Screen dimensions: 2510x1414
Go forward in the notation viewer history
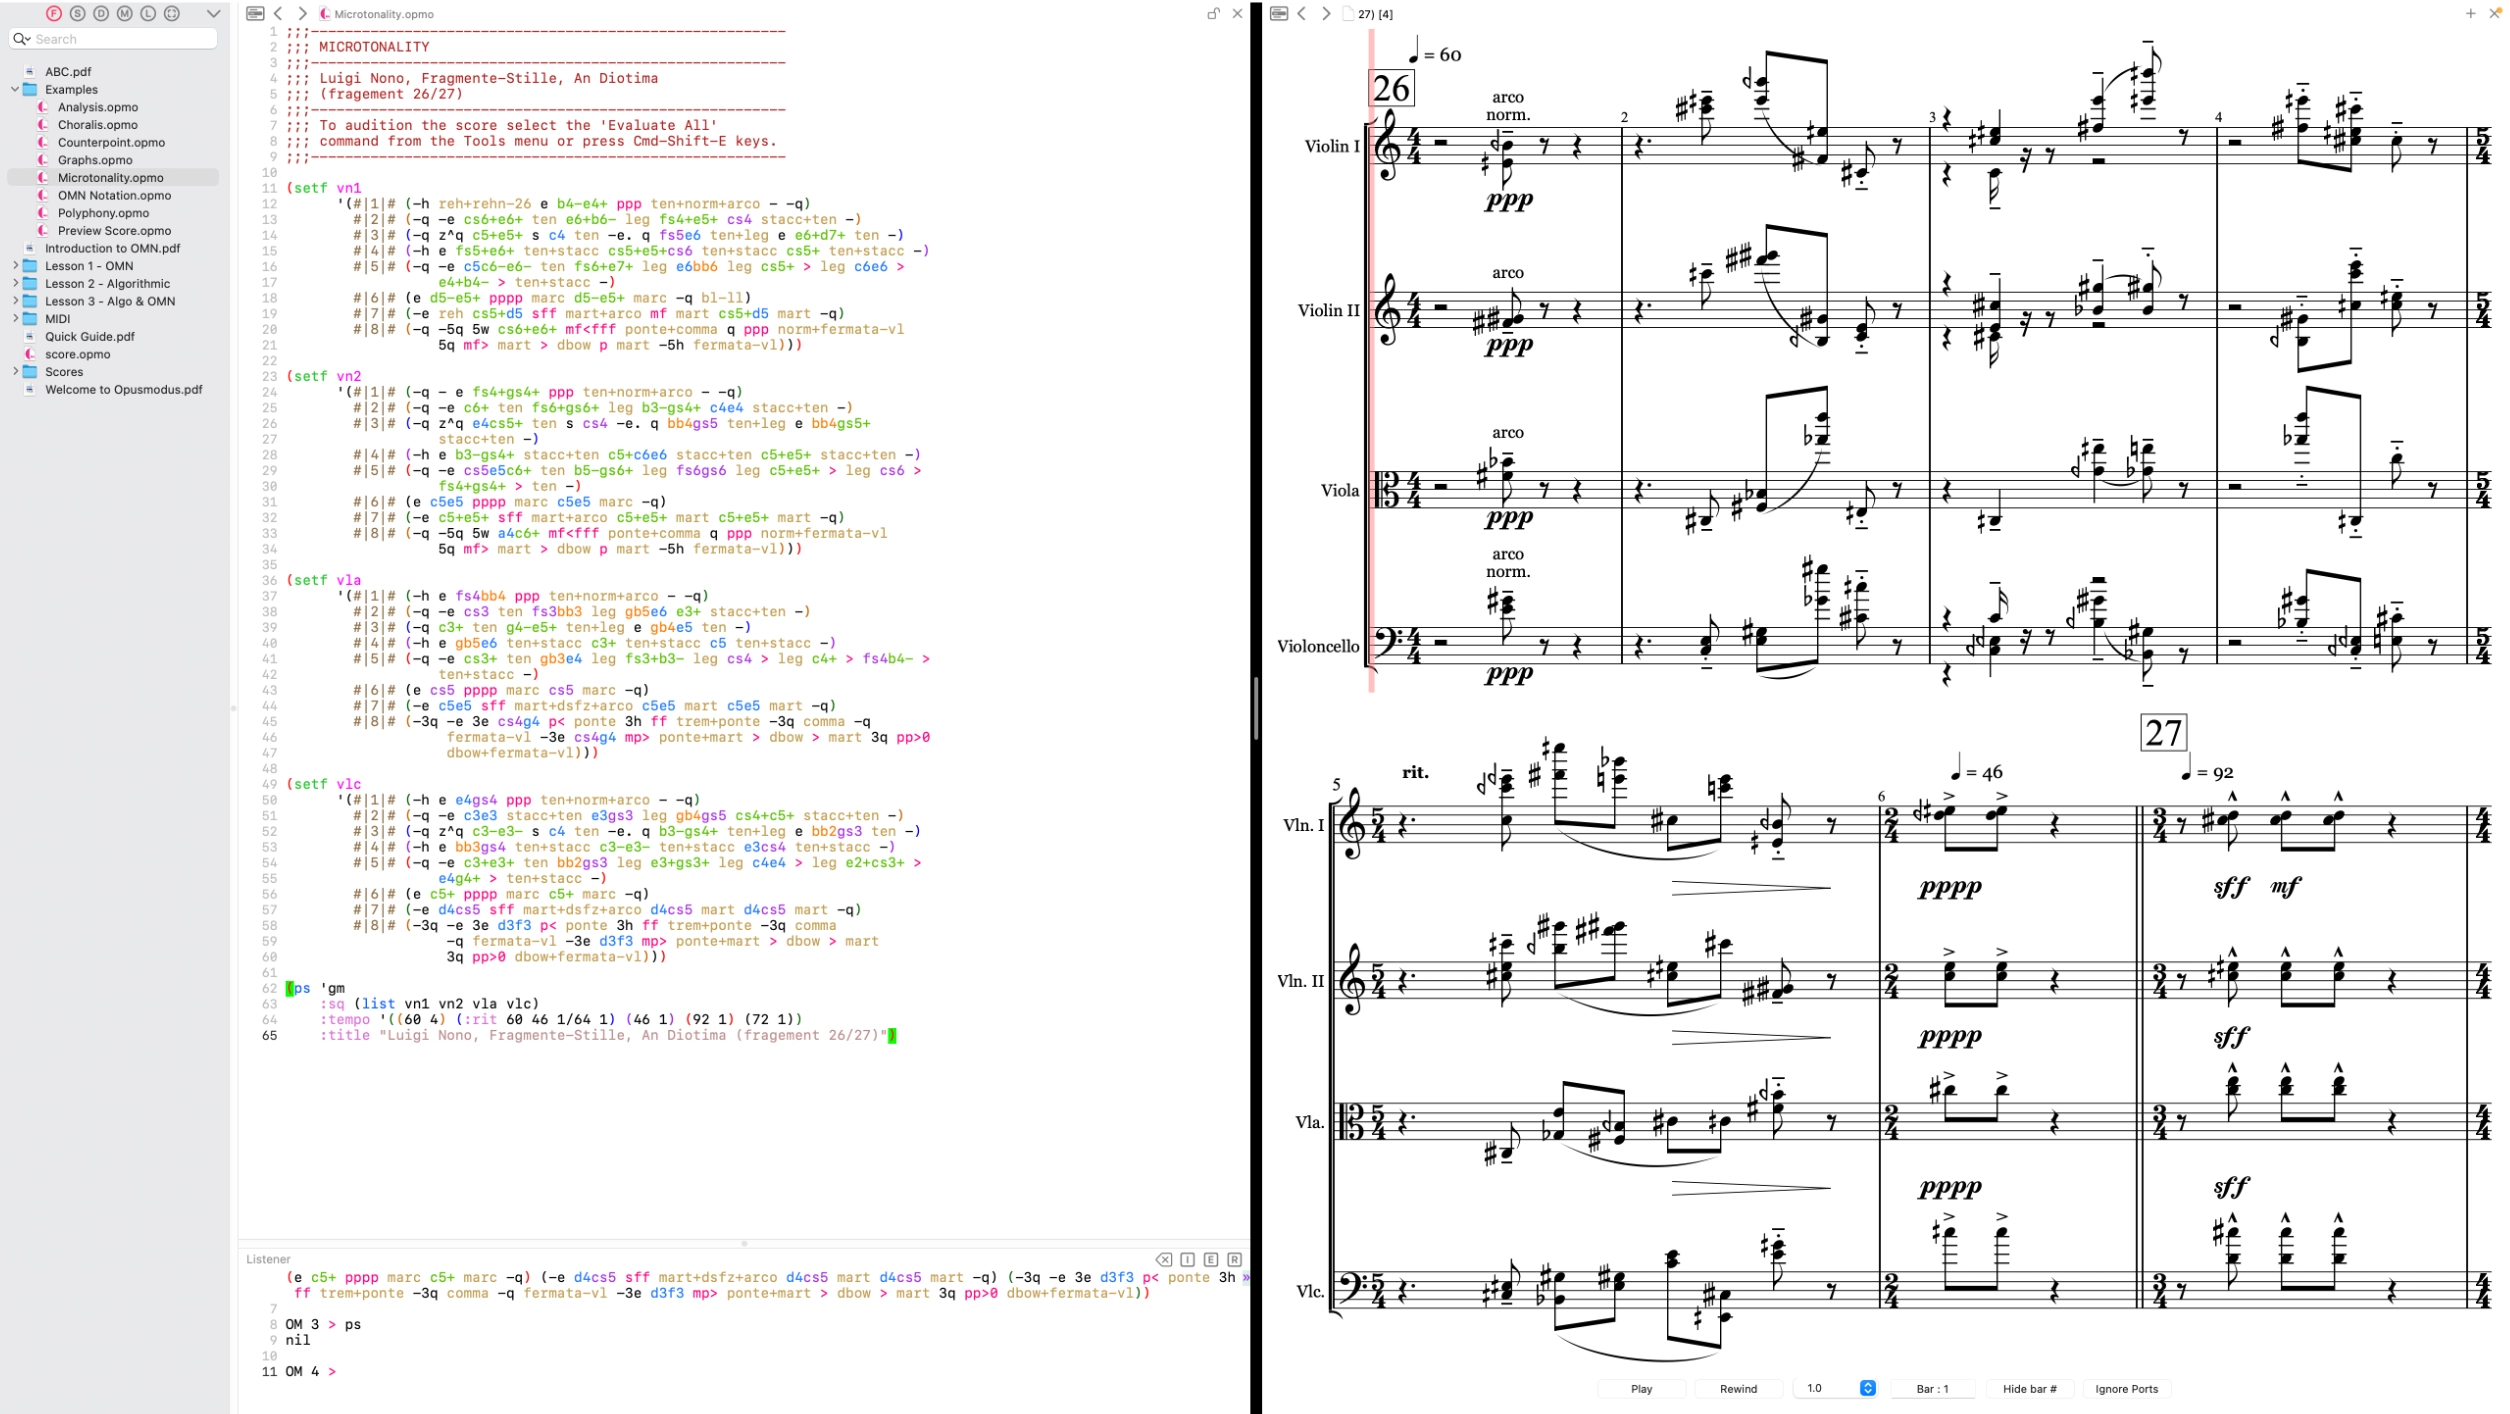coord(1326,13)
